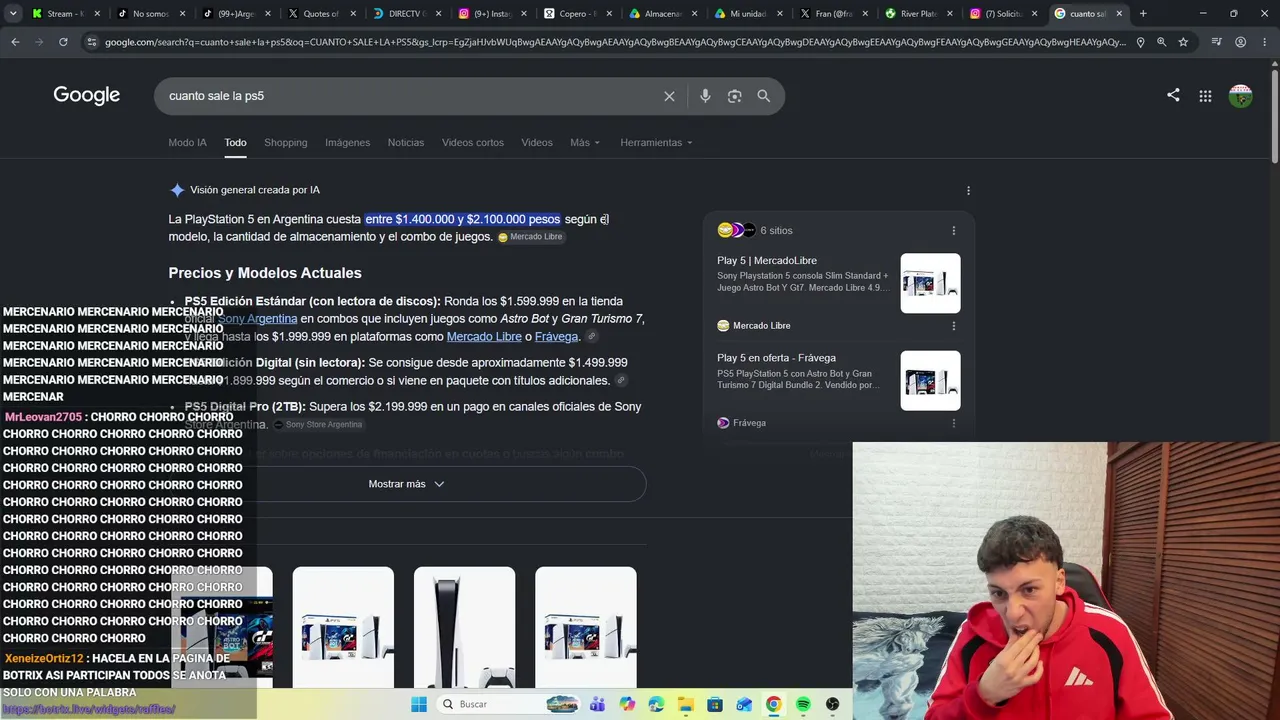Open Frávega PS5 bundle thumbnail

(x=930, y=380)
